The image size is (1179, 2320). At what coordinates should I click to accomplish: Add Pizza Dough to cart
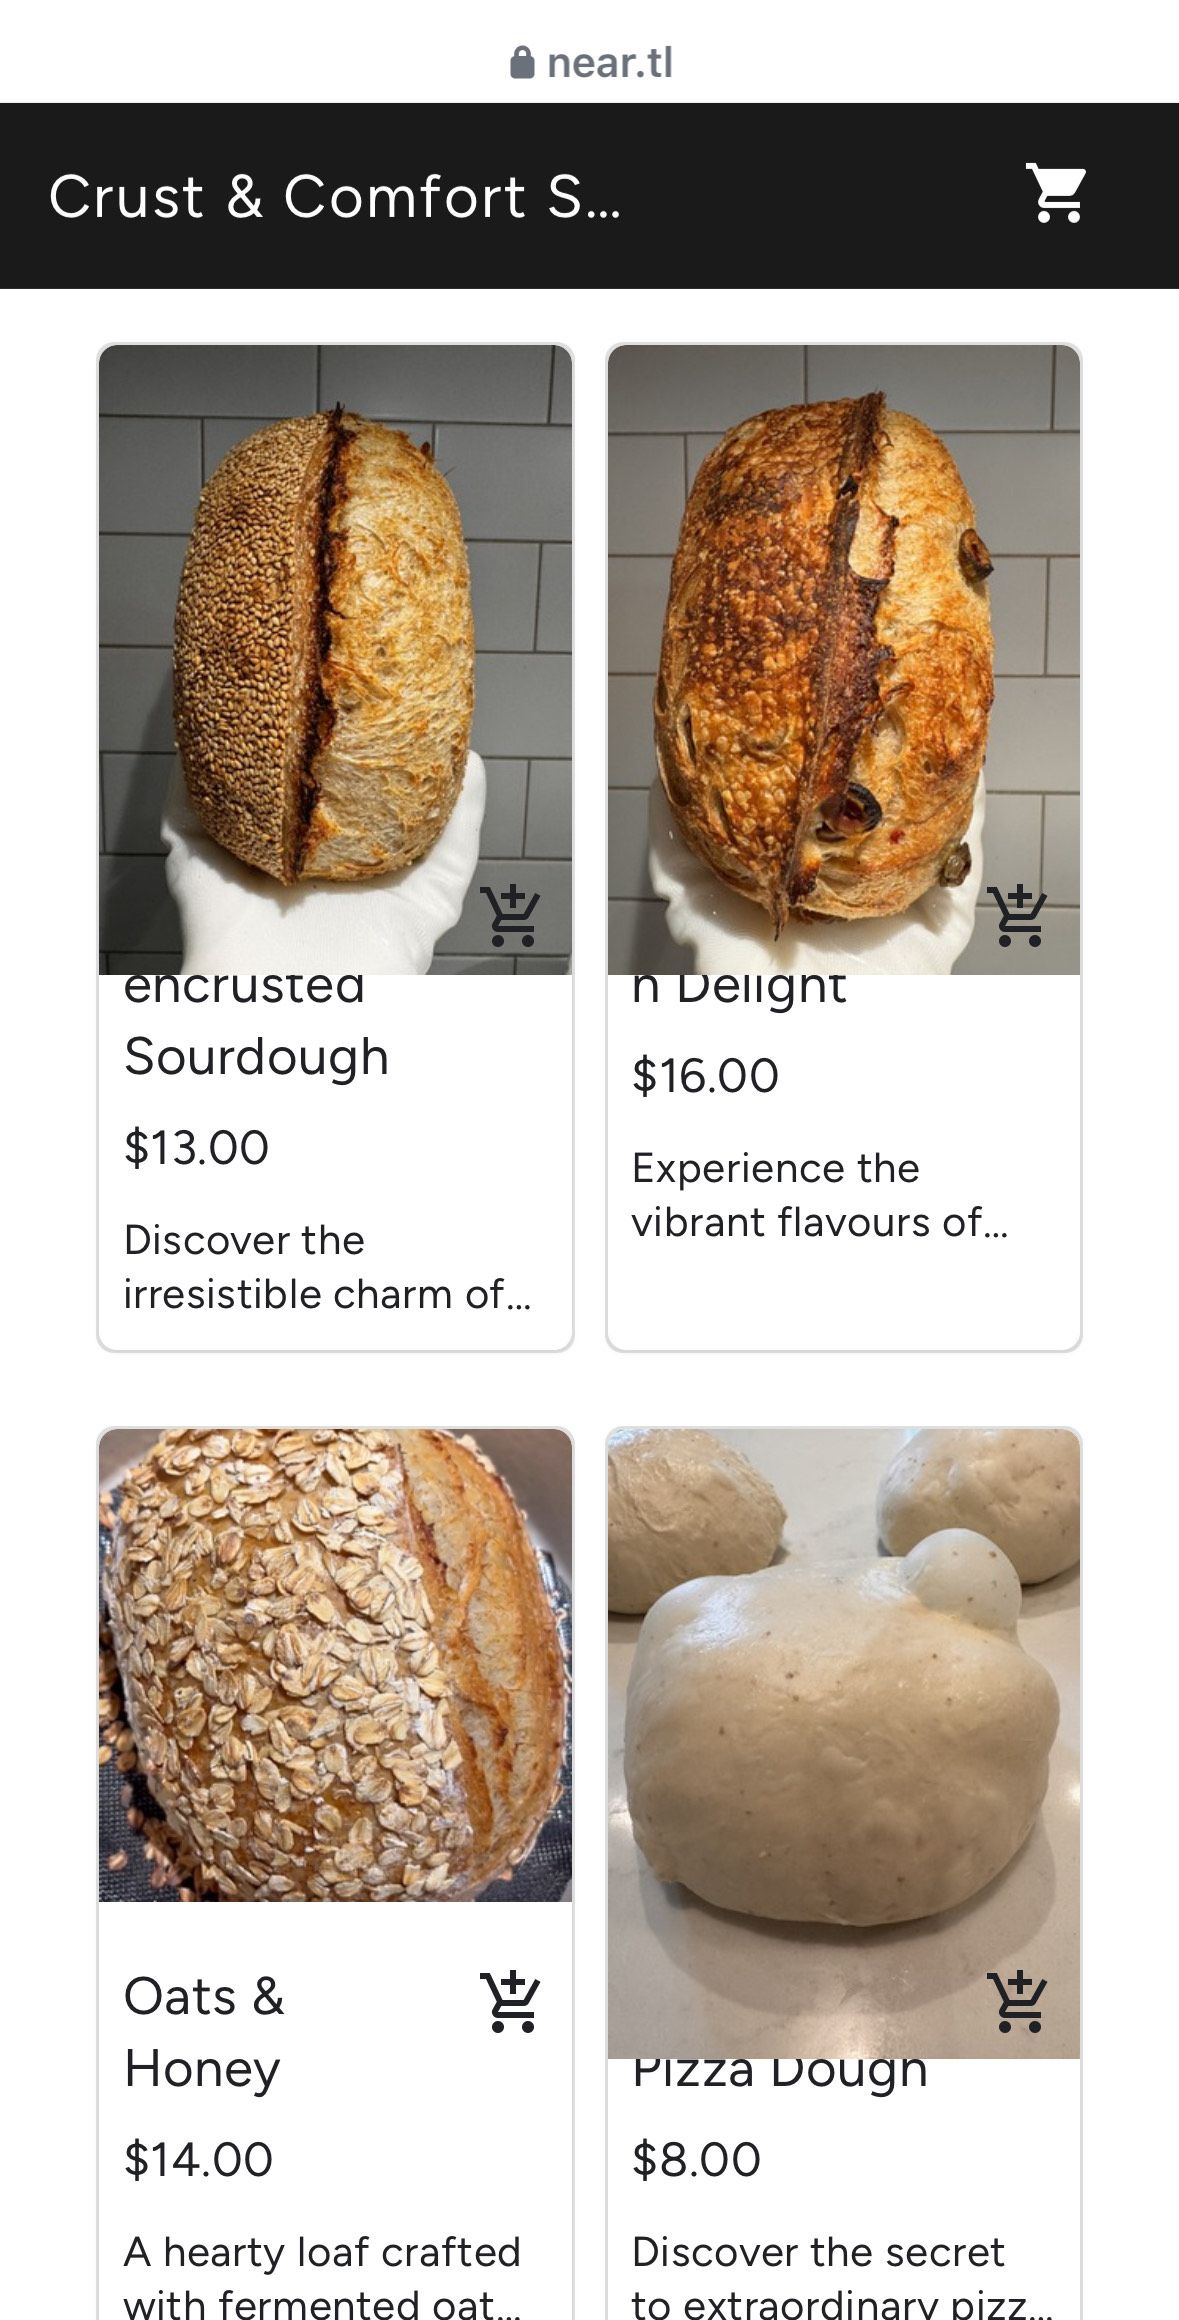pos(1017,2002)
